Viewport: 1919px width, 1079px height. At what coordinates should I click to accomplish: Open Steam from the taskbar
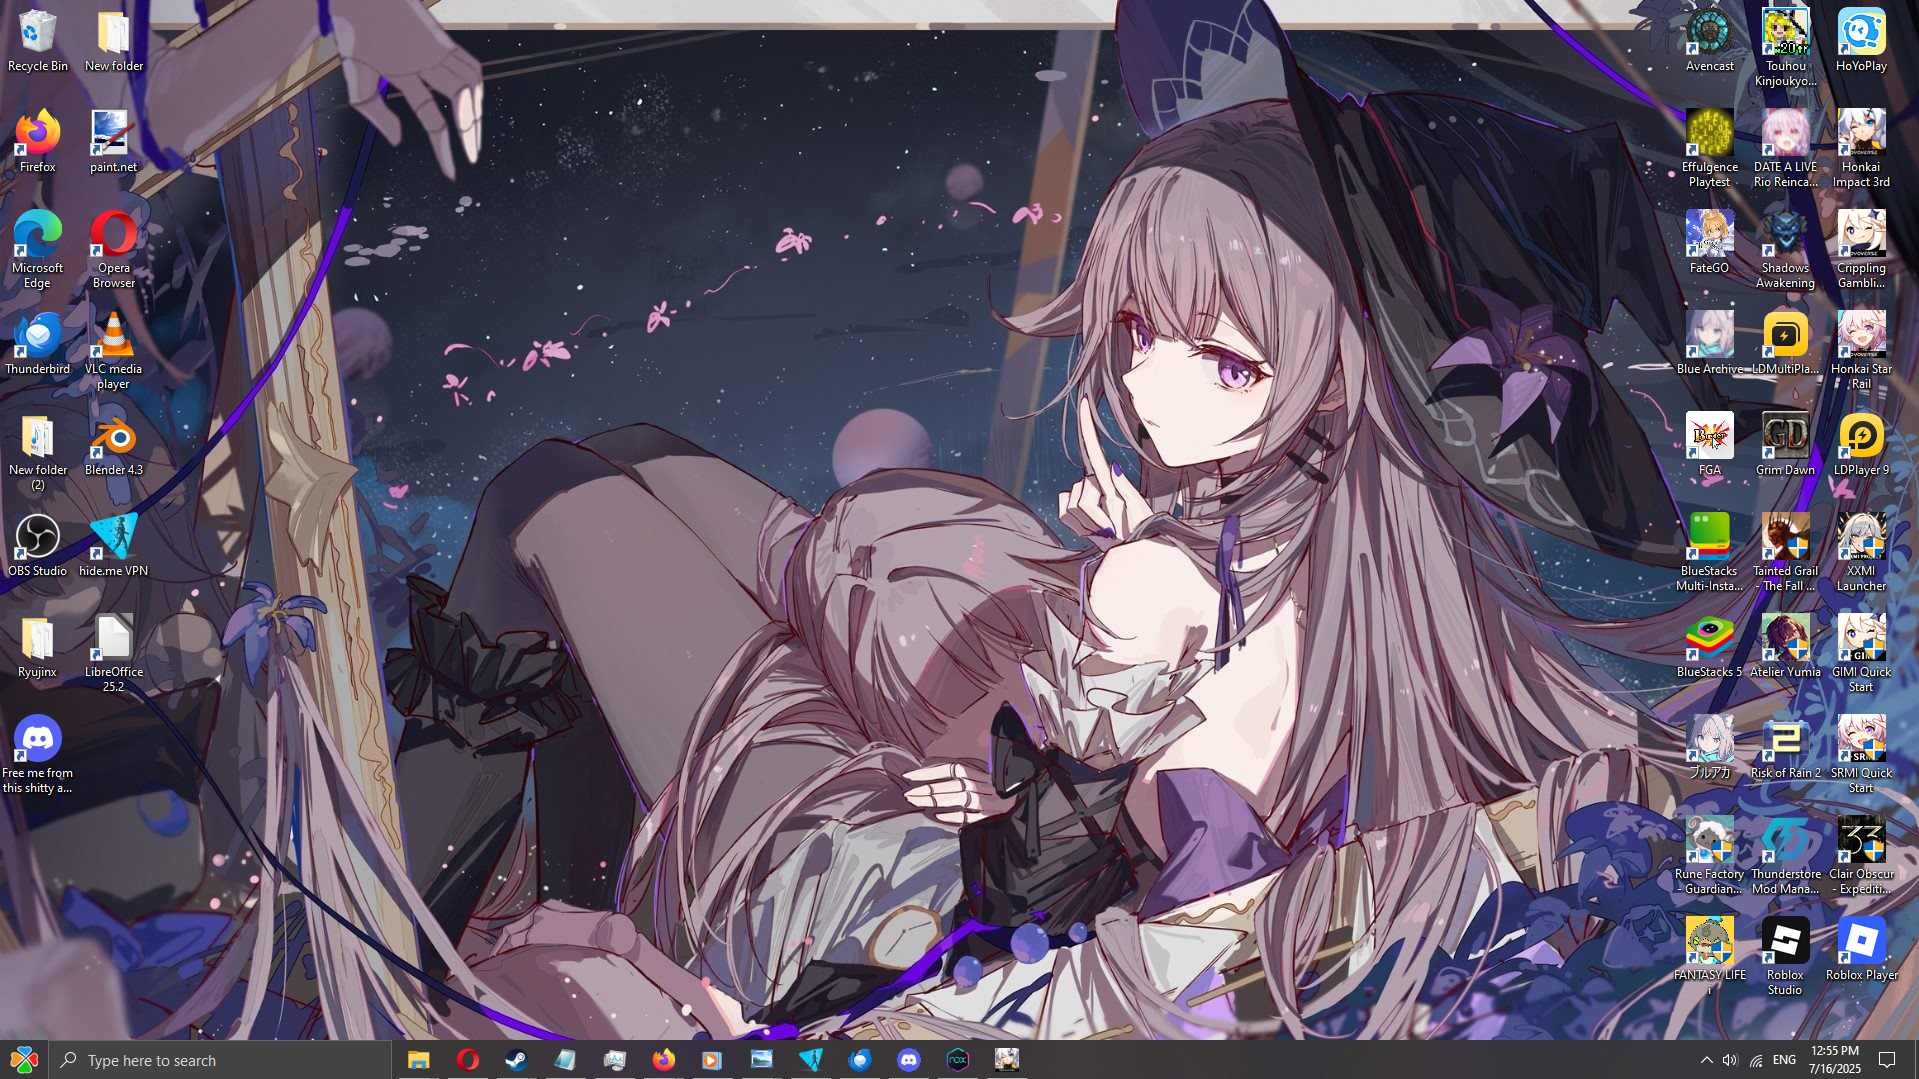(x=516, y=1059)
